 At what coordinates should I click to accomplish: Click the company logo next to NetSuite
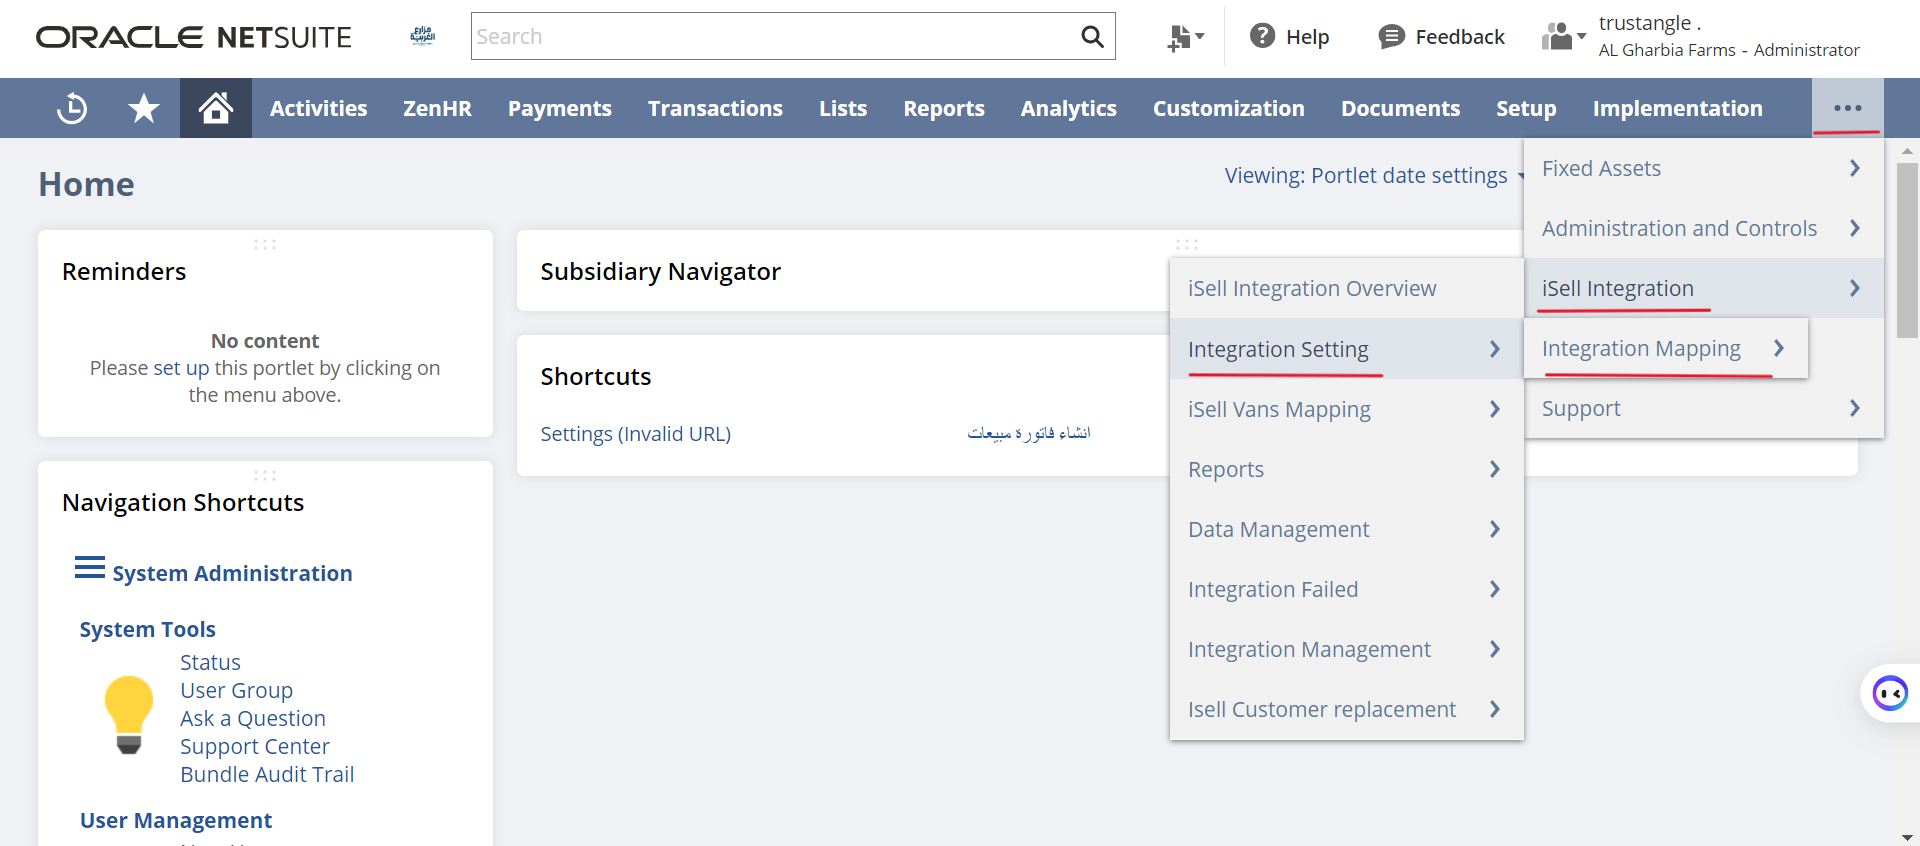point(423,37)
